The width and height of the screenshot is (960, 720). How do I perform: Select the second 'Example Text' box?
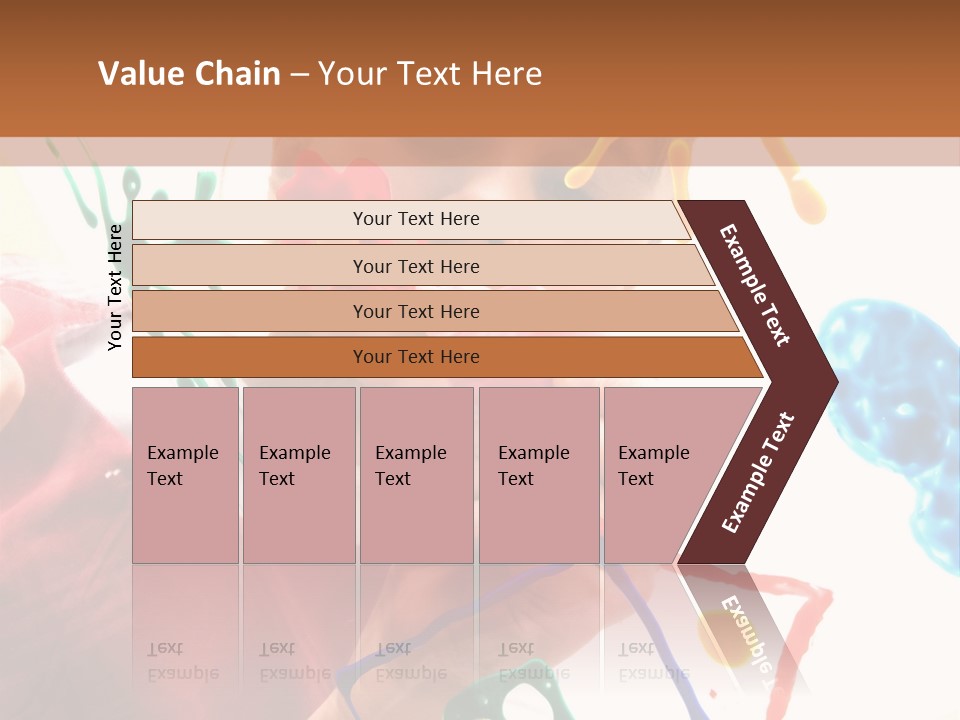[298, 475]
